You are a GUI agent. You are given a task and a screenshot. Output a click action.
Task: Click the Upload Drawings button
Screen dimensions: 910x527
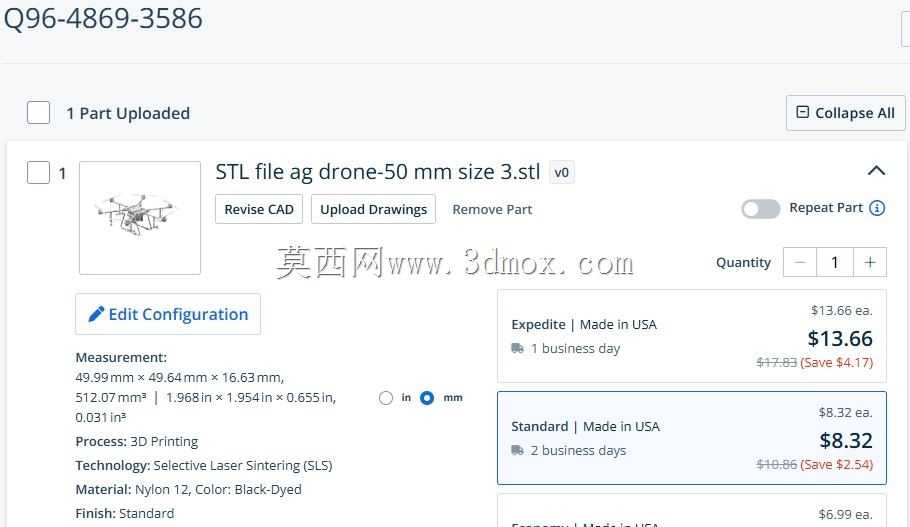coord(373,209)
